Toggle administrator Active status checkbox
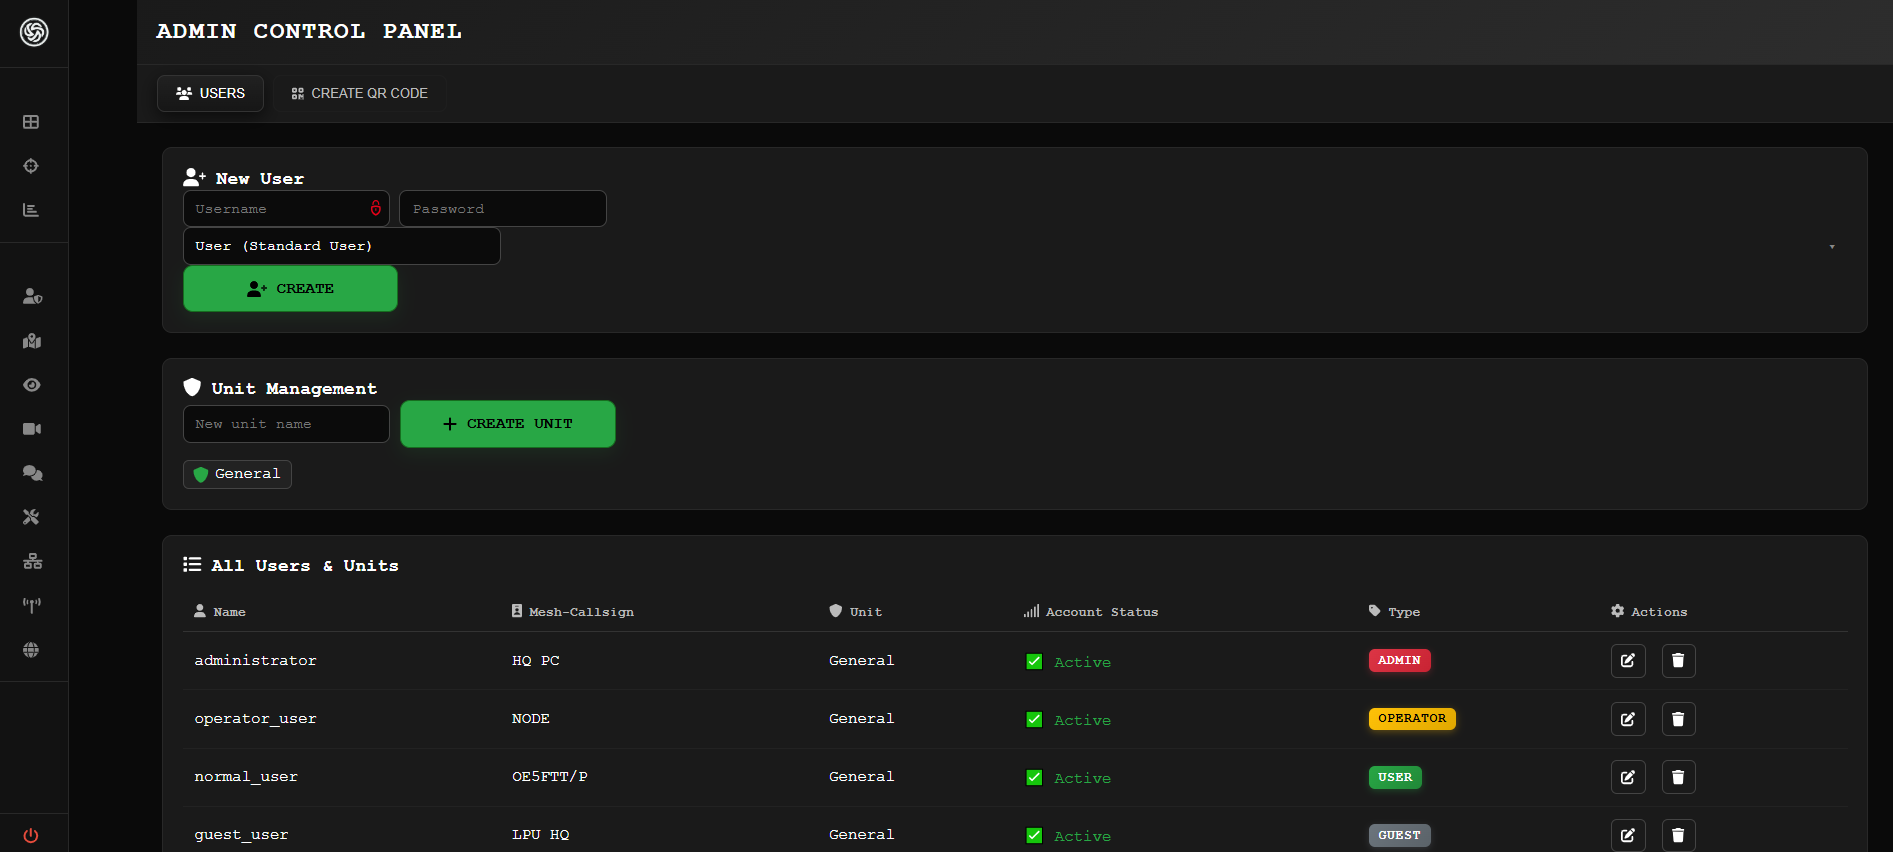The image size is (1893, 852). 1034,662
